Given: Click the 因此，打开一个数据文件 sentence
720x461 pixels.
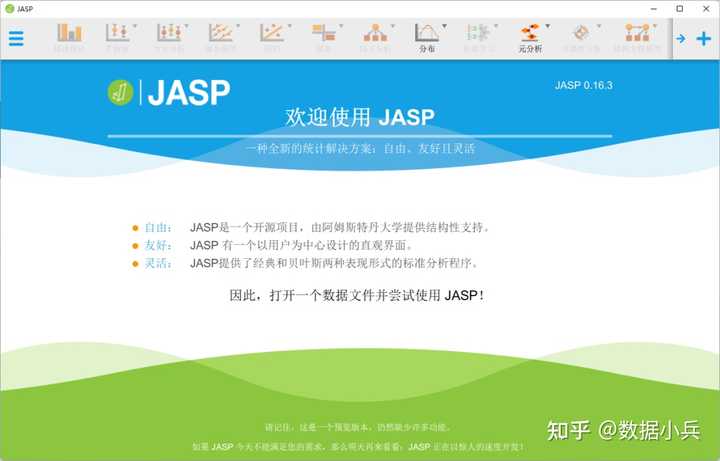Looking at the screenshot, I should click(356, 295).
